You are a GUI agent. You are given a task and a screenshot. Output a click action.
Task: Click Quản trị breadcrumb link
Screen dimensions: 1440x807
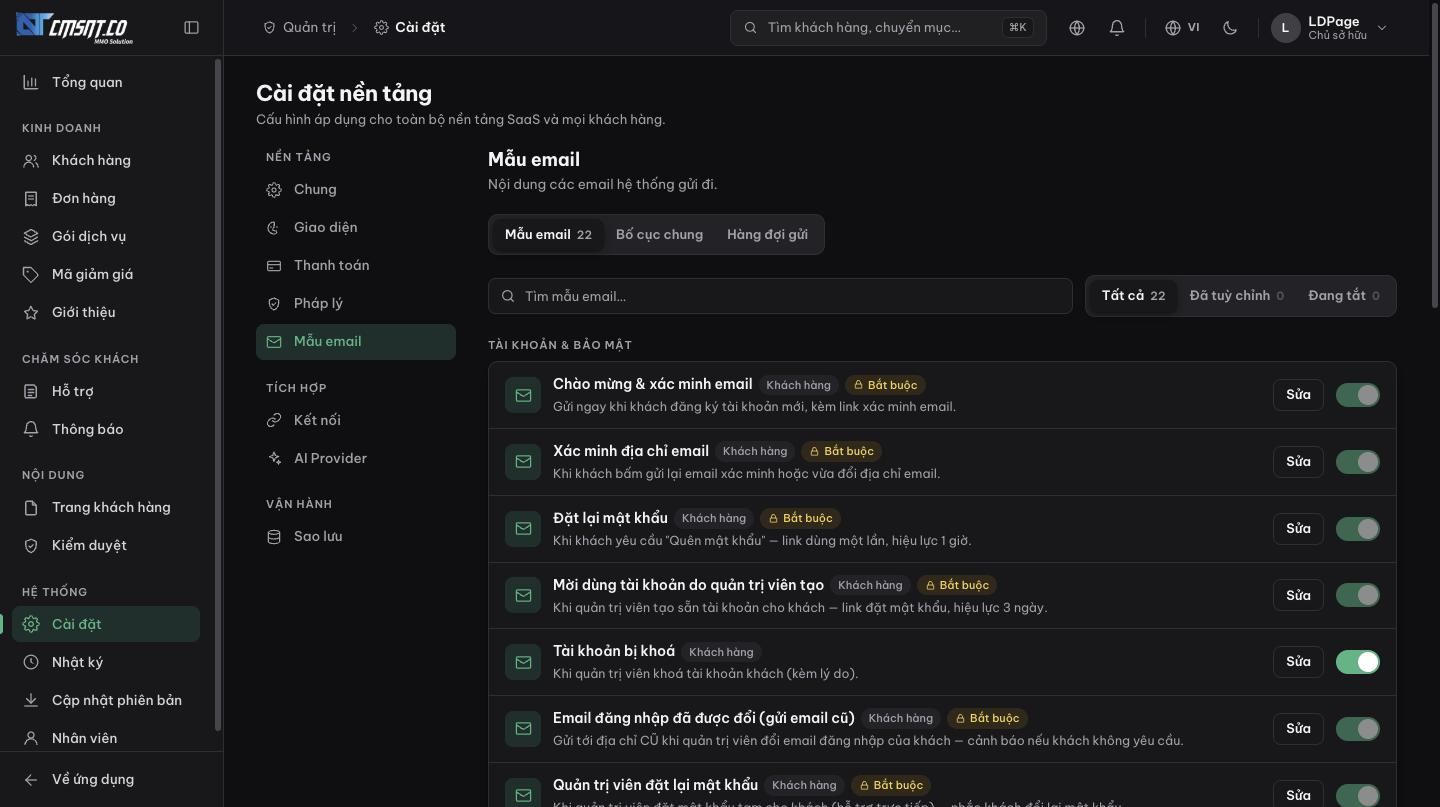click(299, 28)
